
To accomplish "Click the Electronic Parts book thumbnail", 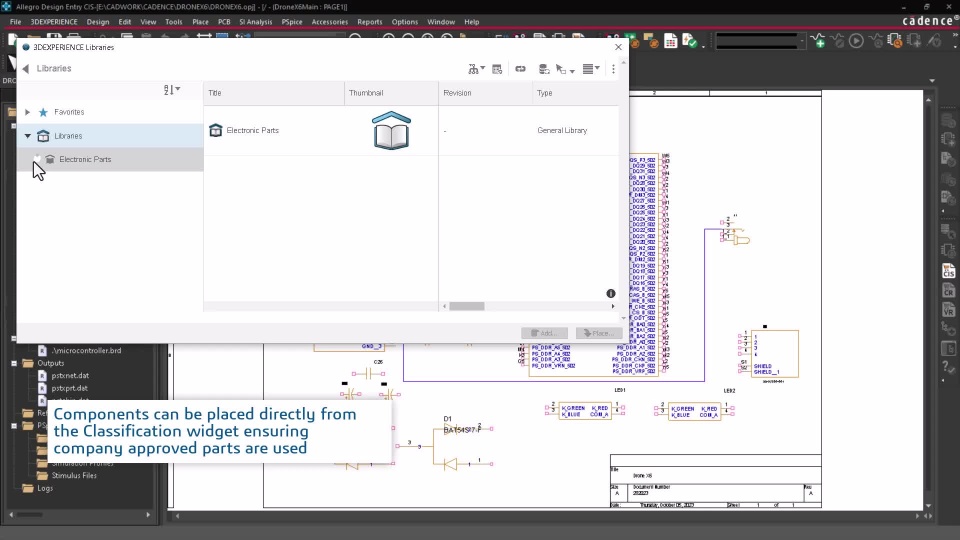I will click(391, 130).
